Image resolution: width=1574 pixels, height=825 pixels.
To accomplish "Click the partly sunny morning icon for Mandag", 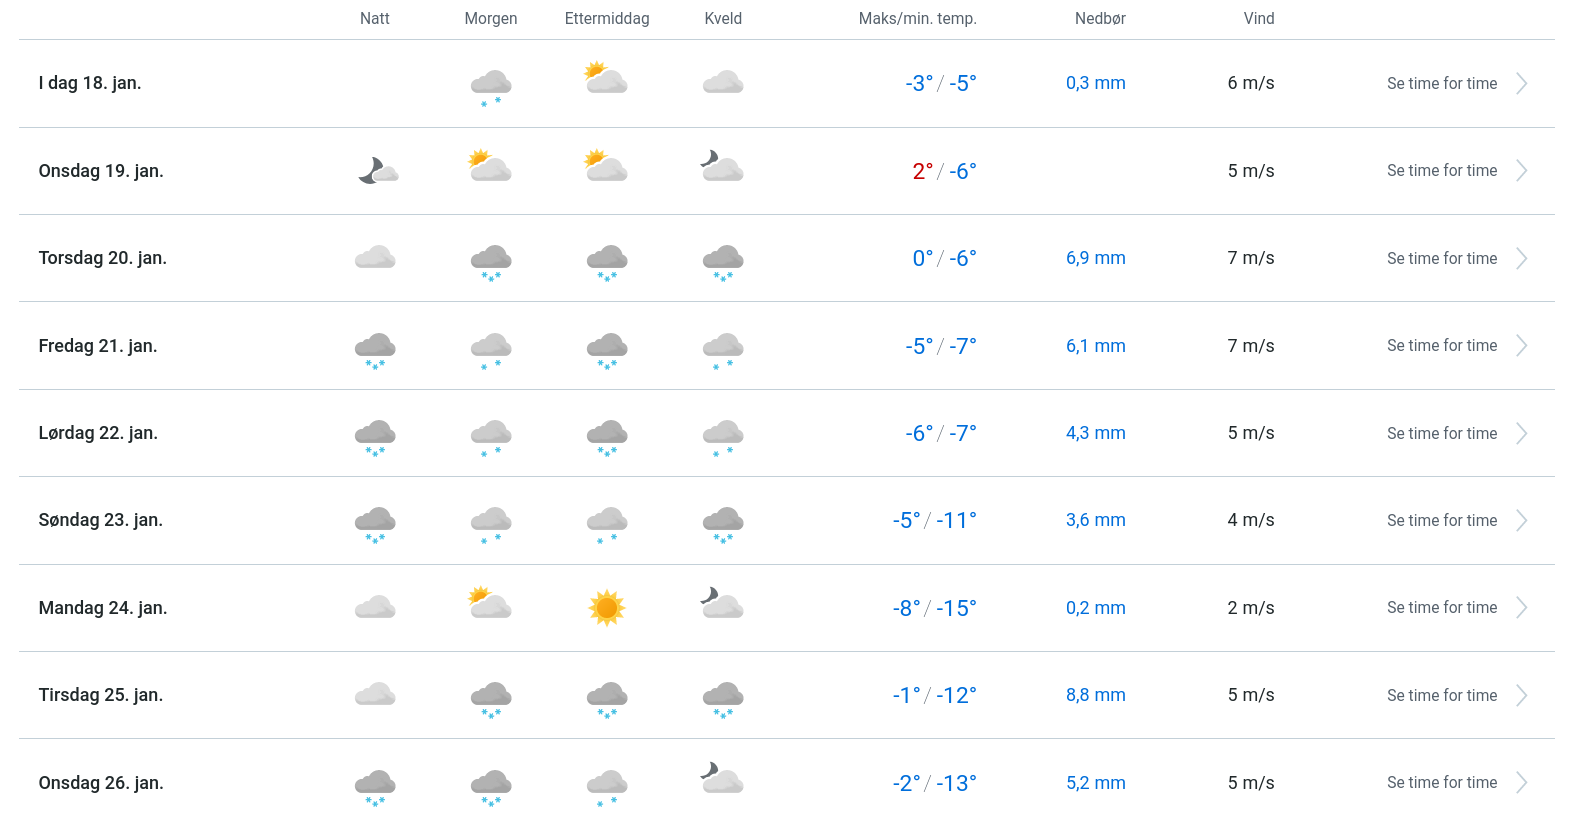I will (490, 603).
